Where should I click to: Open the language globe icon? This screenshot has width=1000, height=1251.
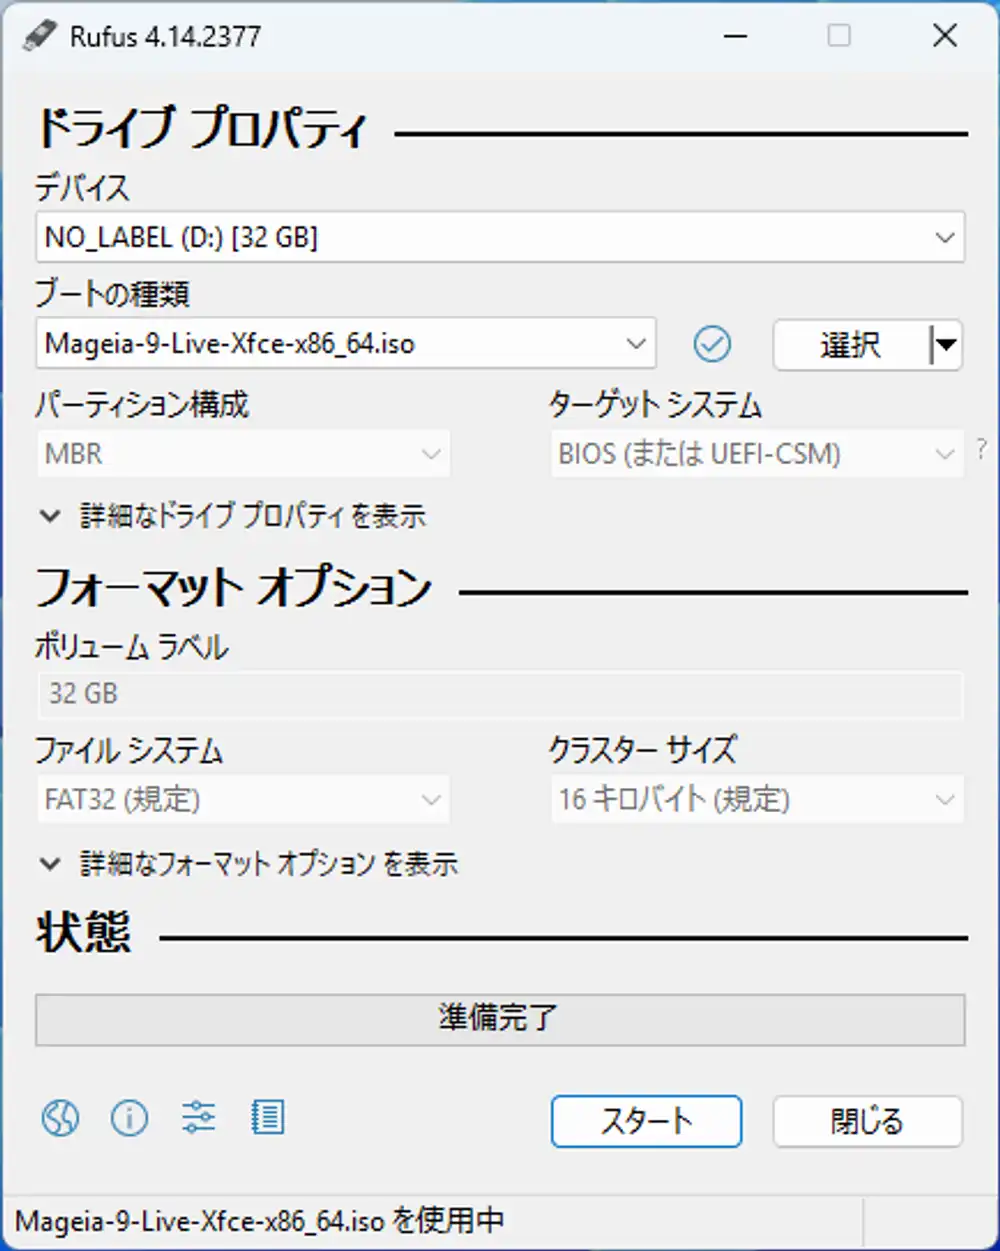point(60,1117)
